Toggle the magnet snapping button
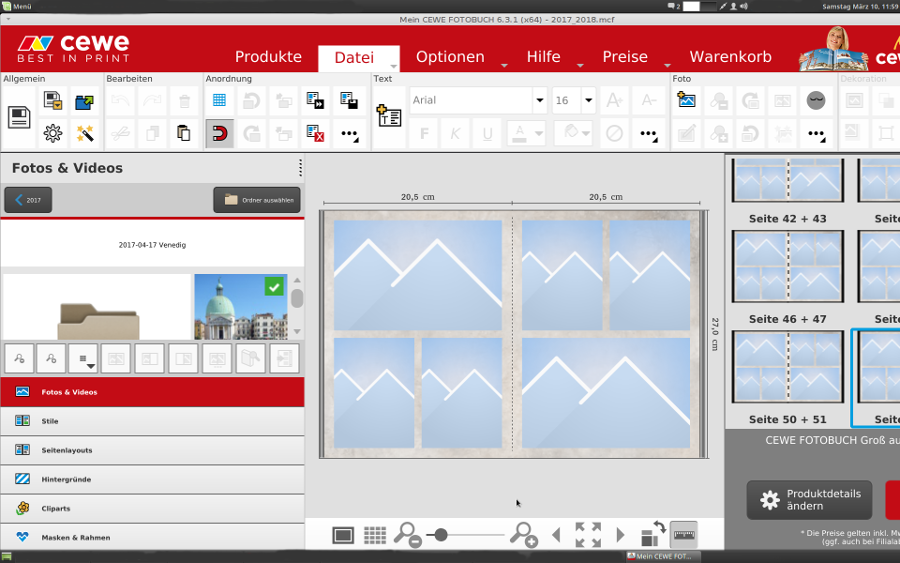 (219, 133)
